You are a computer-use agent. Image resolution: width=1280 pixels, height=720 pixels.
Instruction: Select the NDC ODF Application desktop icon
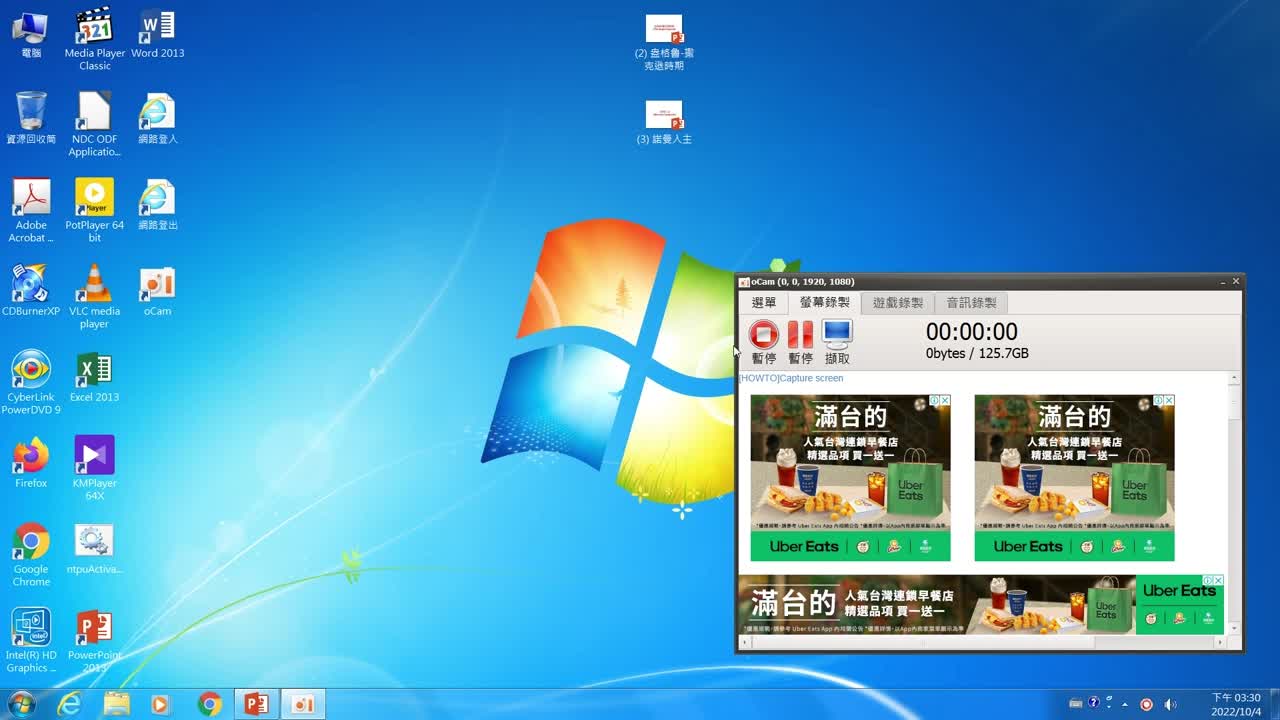(95, 125)
